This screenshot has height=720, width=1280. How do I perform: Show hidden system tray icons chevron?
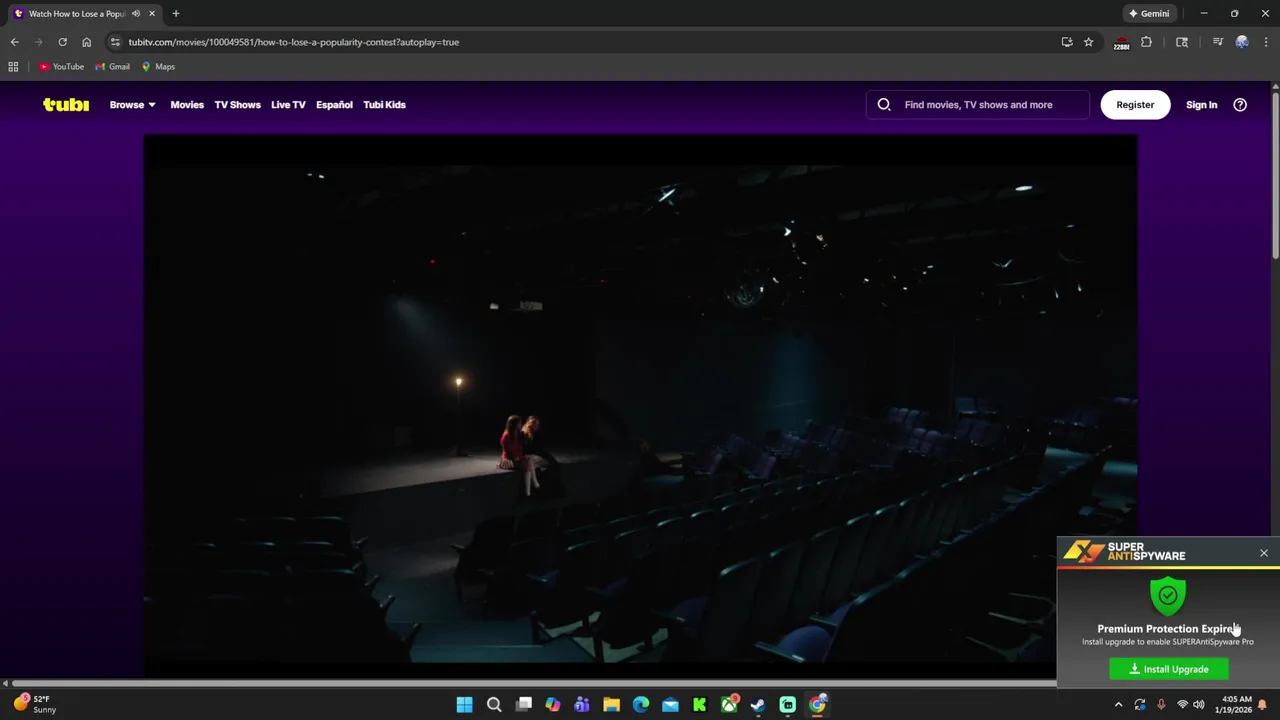tap(1118, 705)
